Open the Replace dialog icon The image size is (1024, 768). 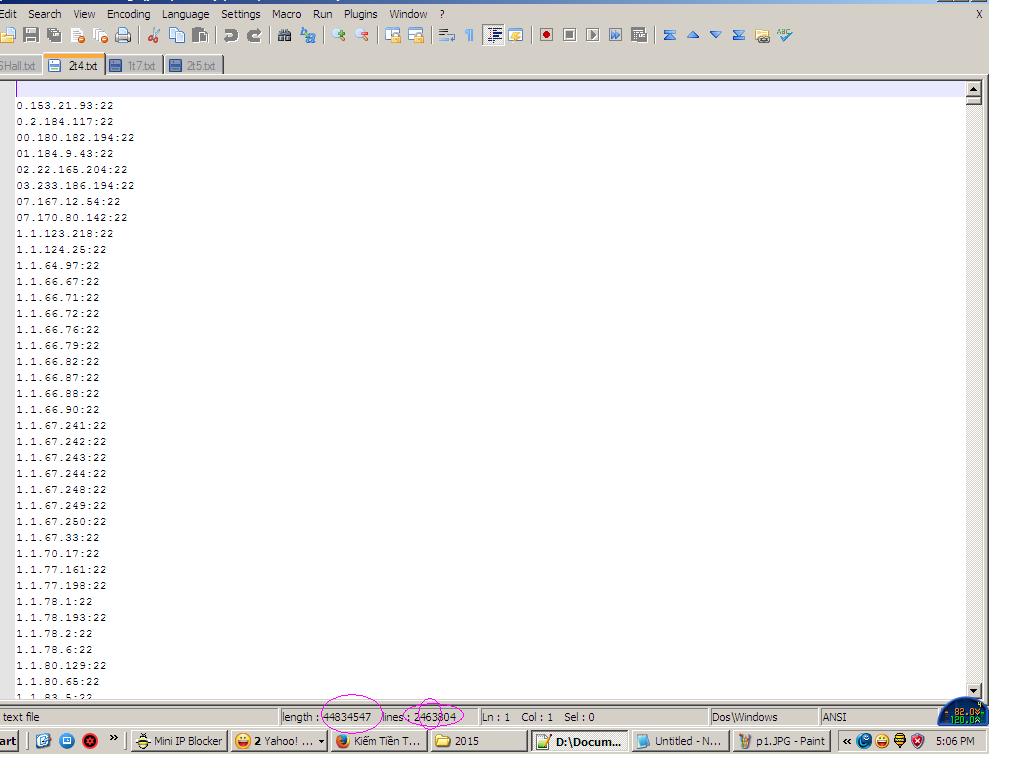308,35
